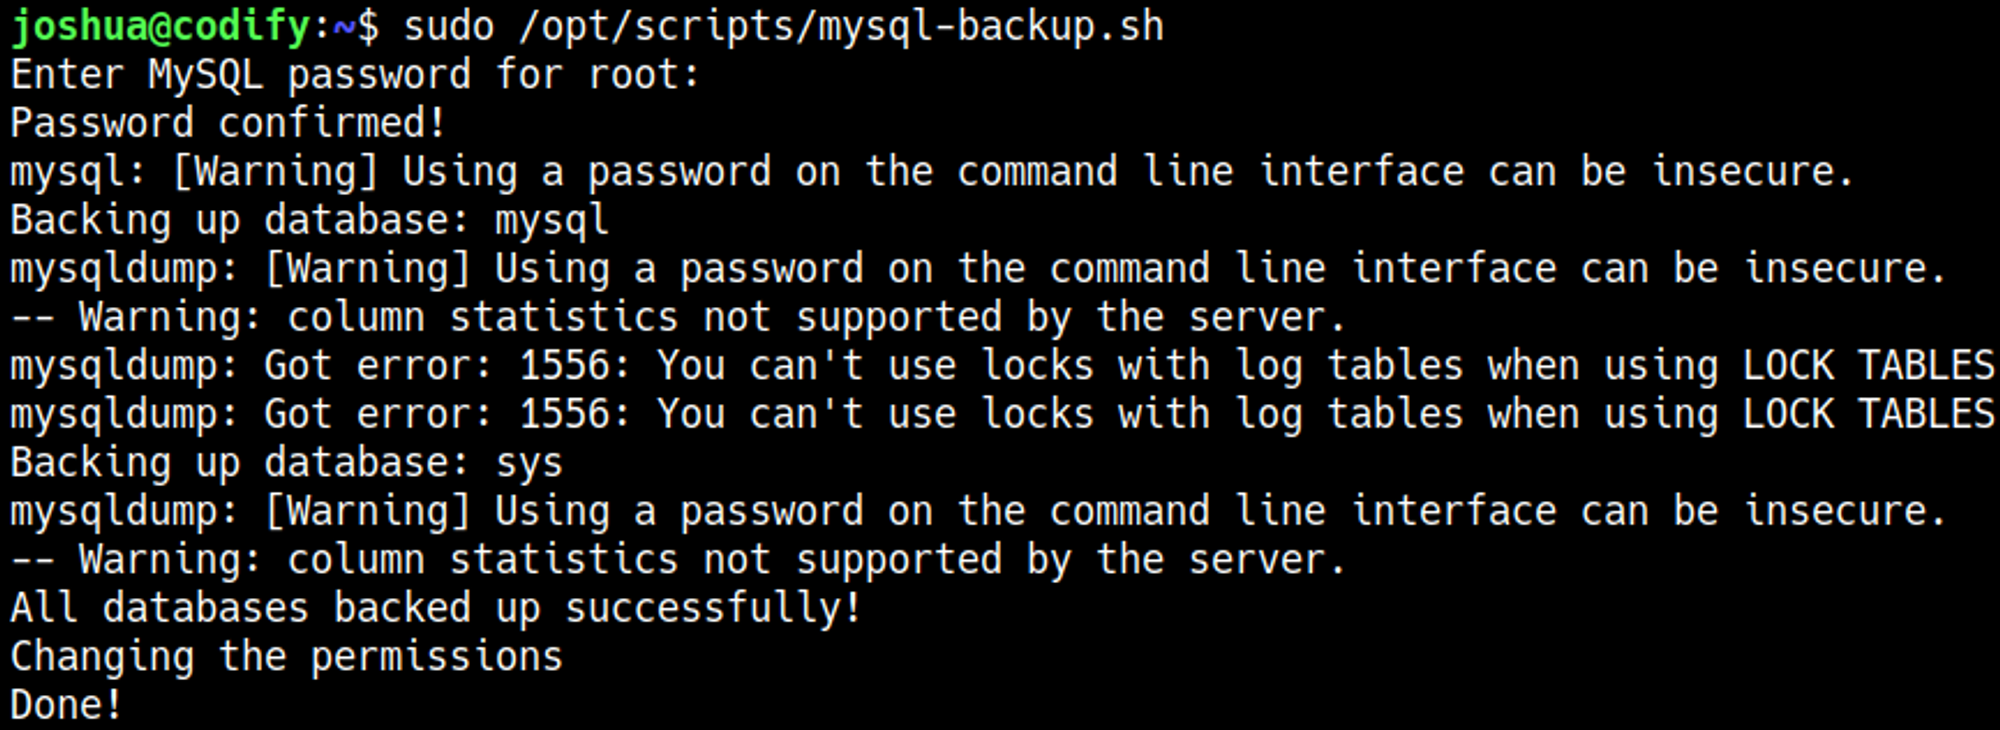Screen dimensions: 2000x730
Task: Click the line beginning "mysql: [Warning]"
Action: tap(932, 172)
